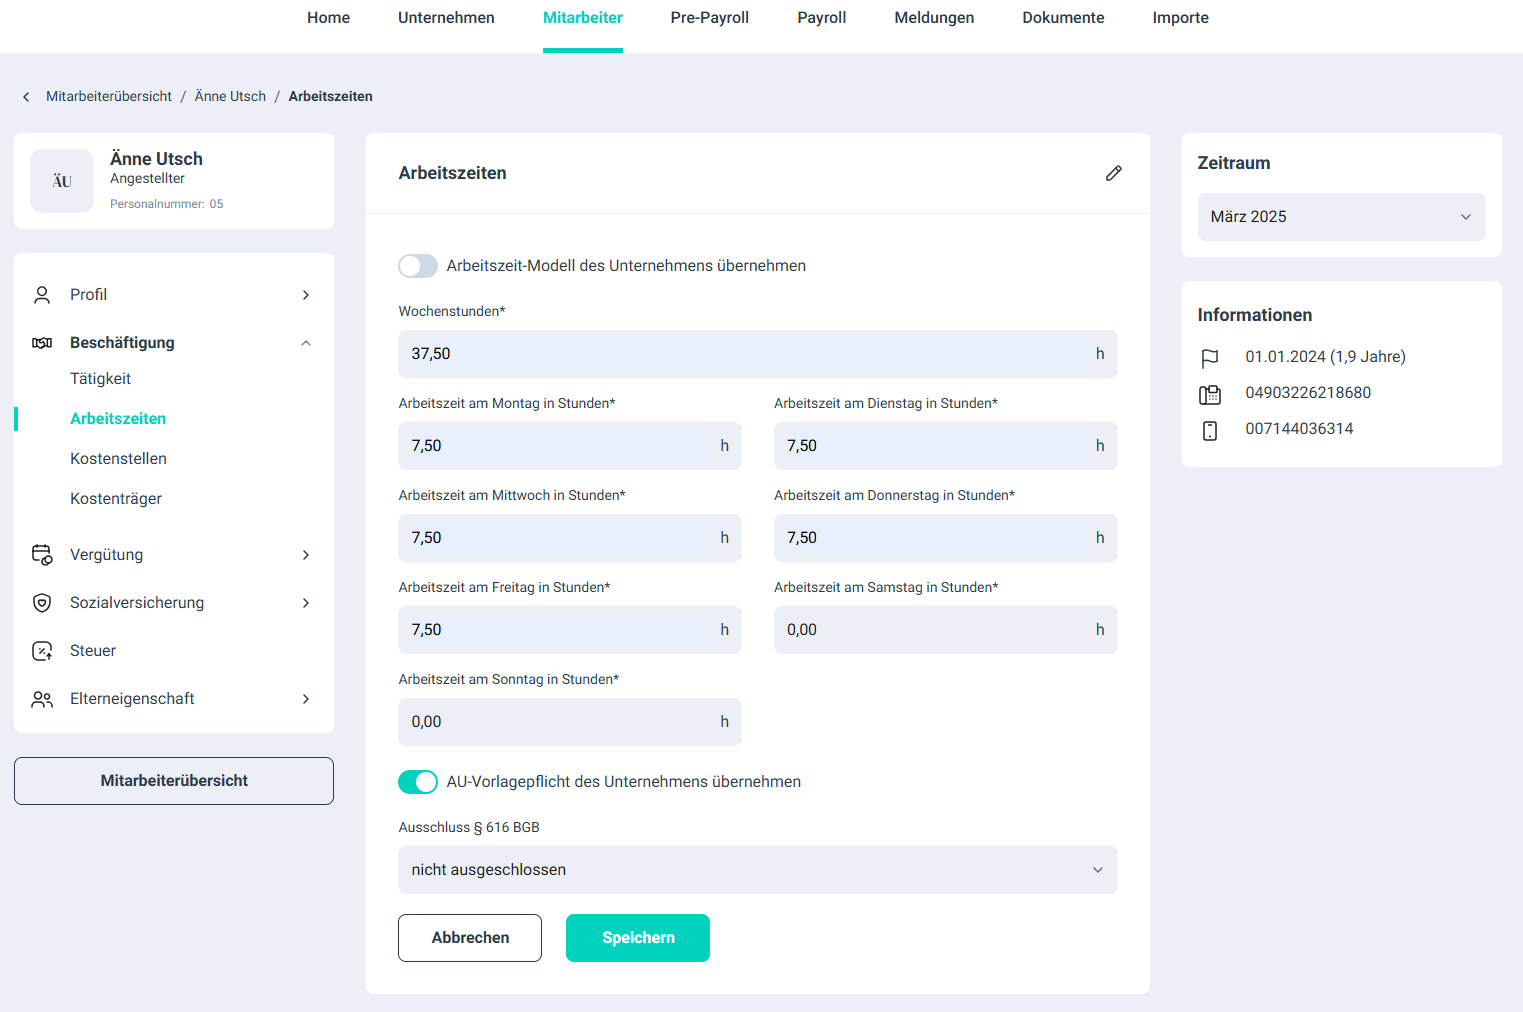Expand the Vergütung section chevron
Image resolution: width=1523 pixels, height=1012 pixels.
(306, 555)
